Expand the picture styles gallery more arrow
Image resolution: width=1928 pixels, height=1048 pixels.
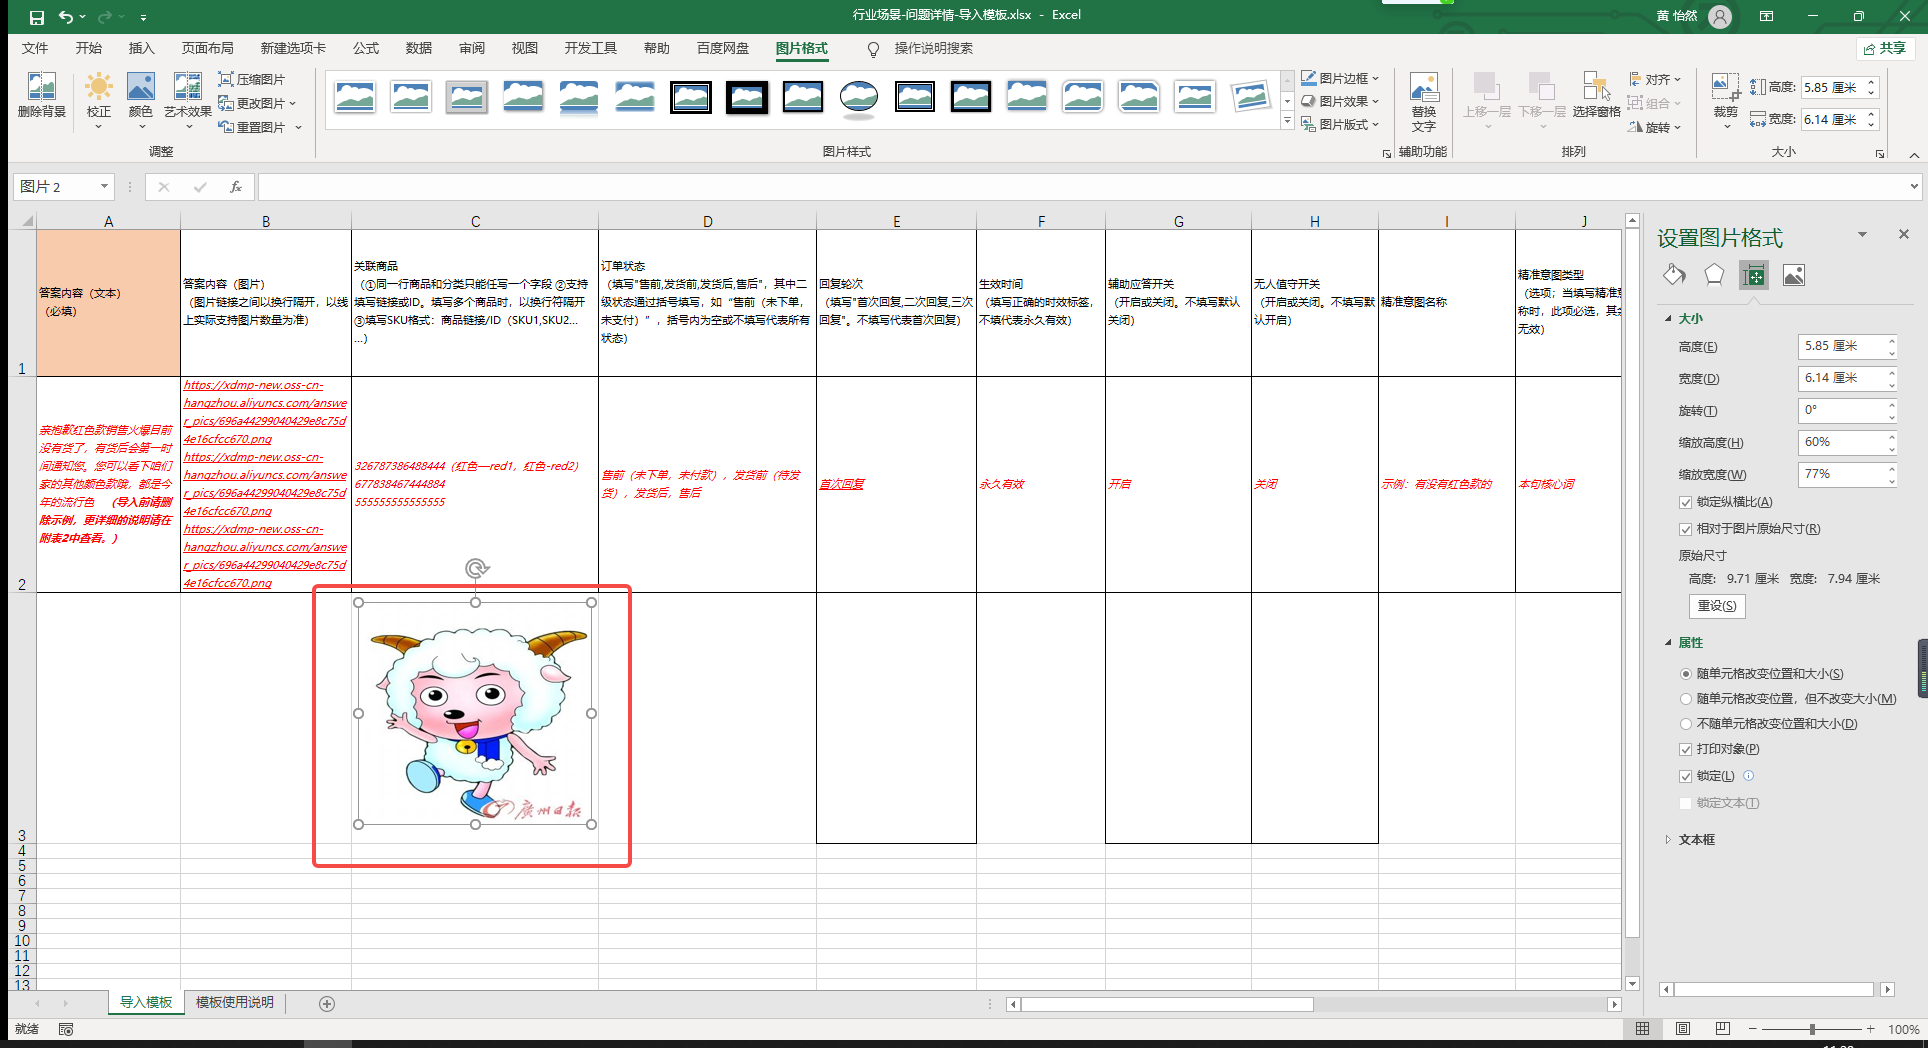(x=1287, y=121)
